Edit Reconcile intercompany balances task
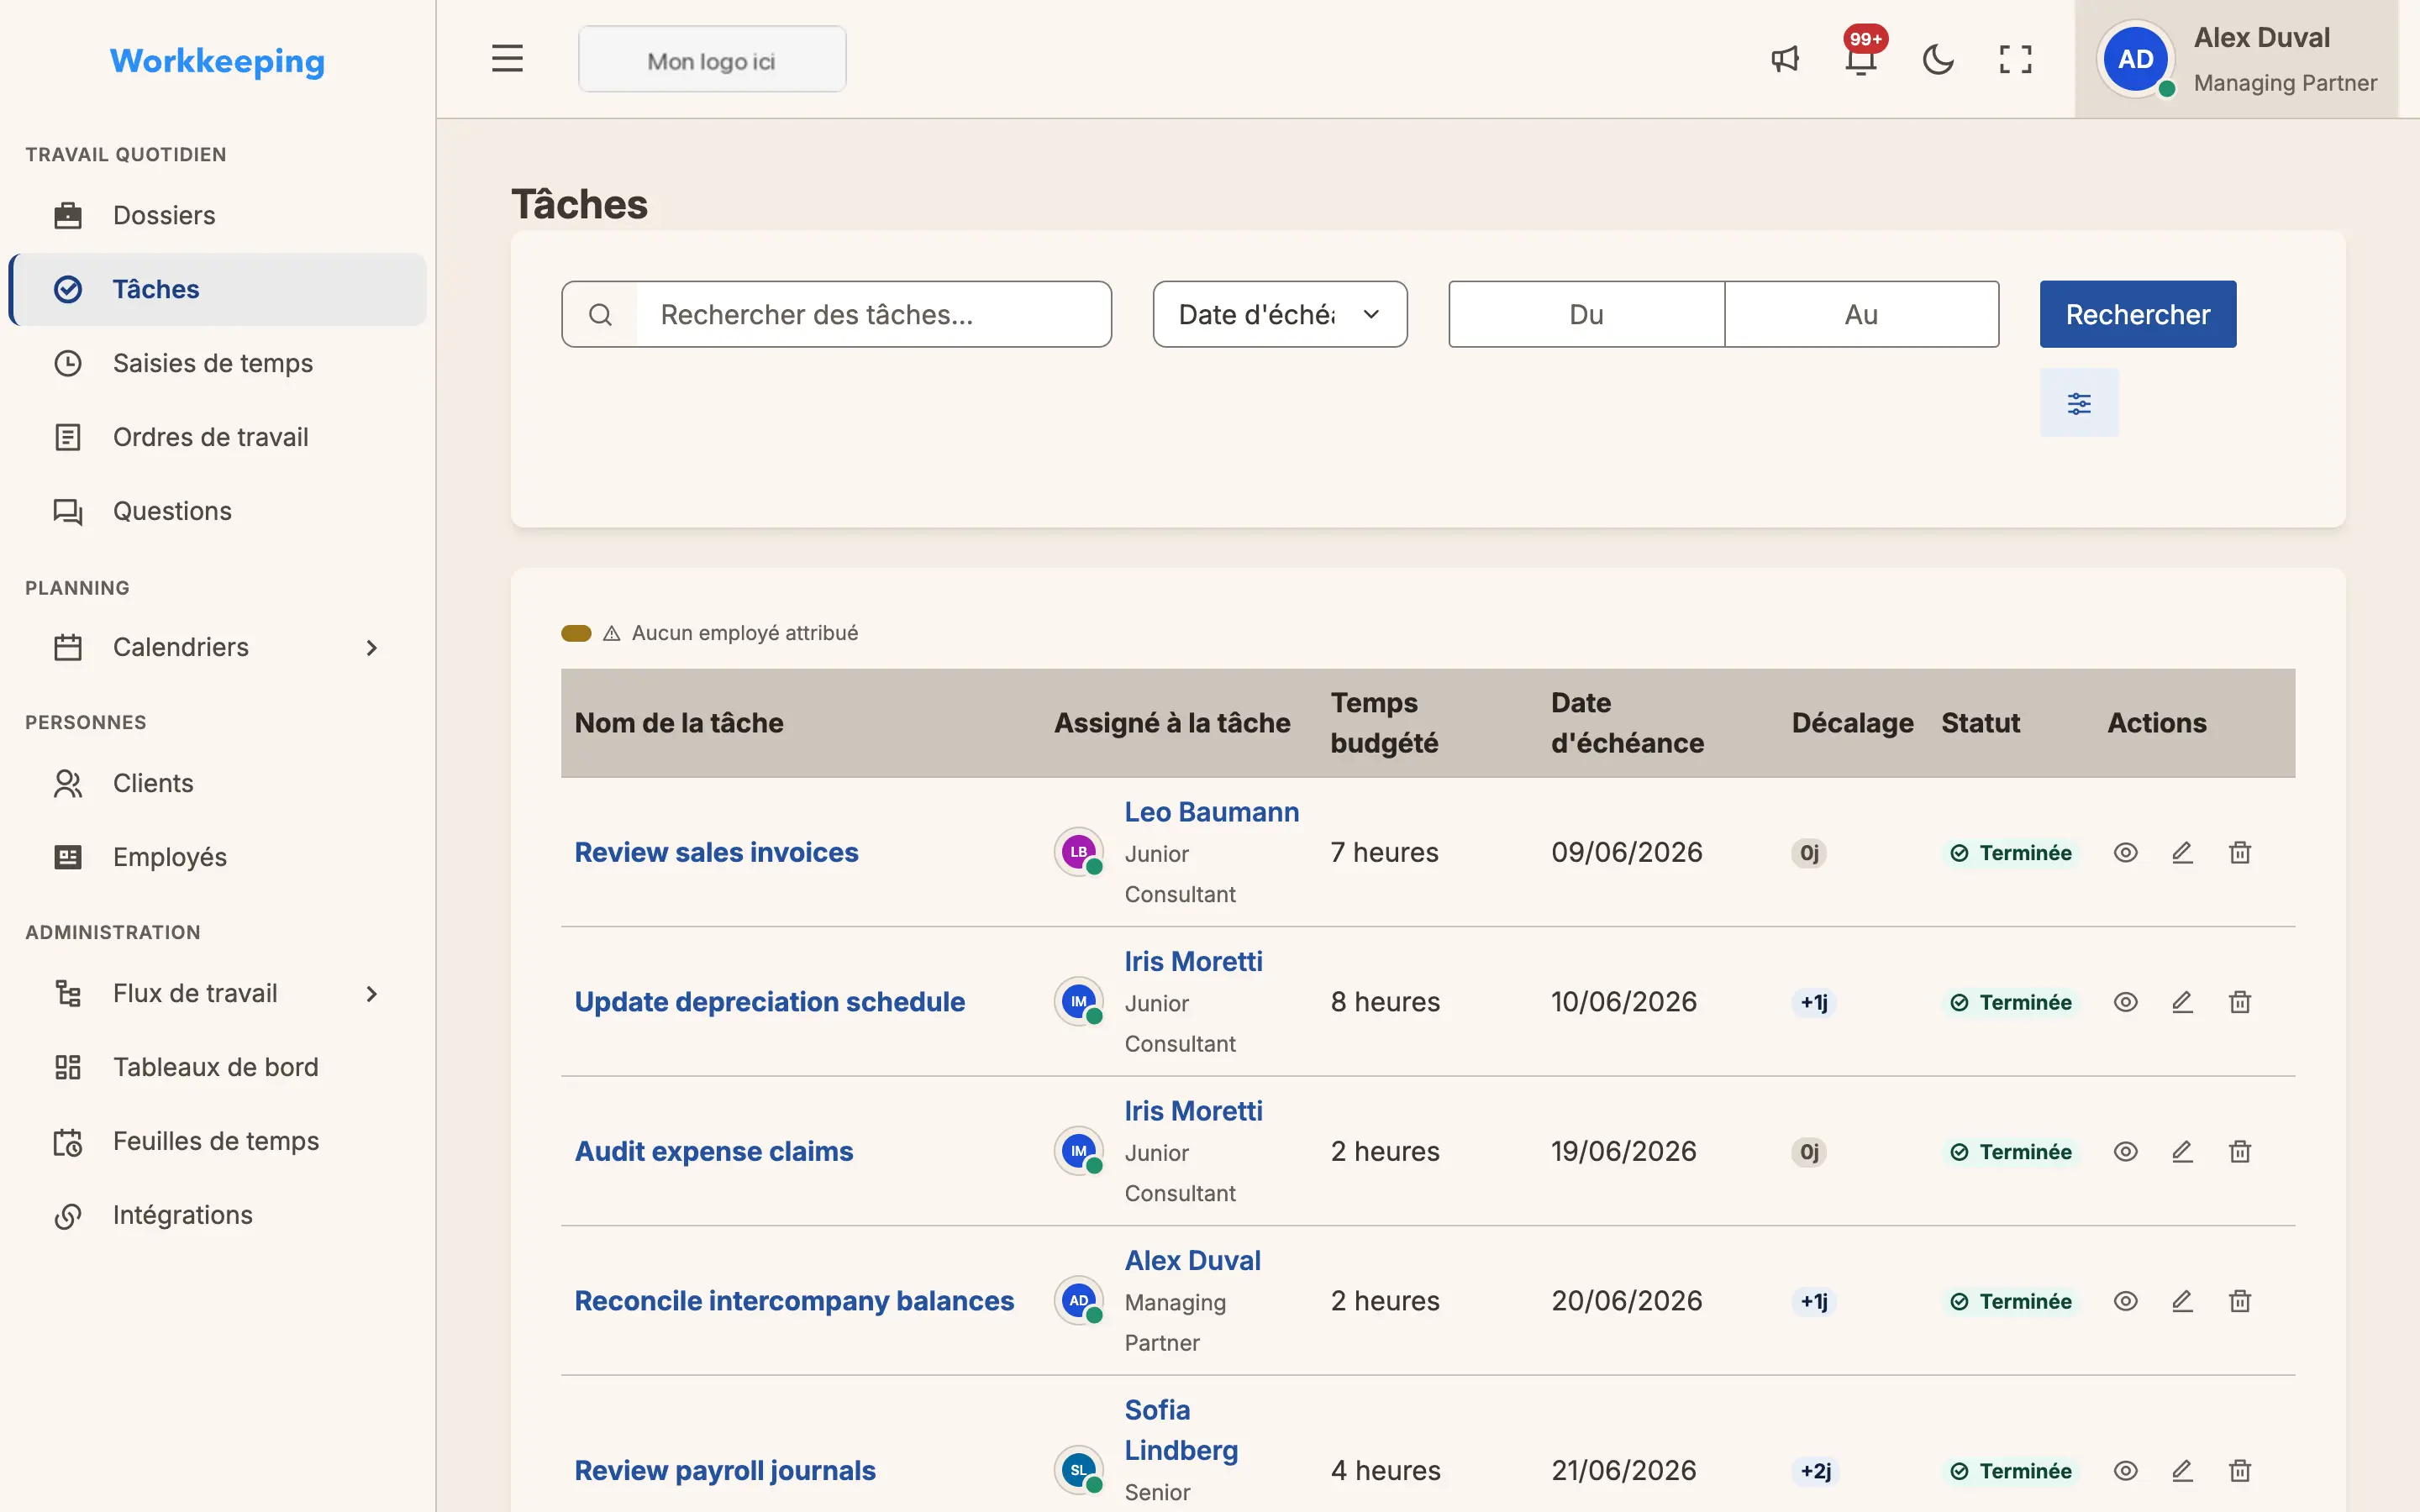2420x1512 pixels. click(2182, 1301)
